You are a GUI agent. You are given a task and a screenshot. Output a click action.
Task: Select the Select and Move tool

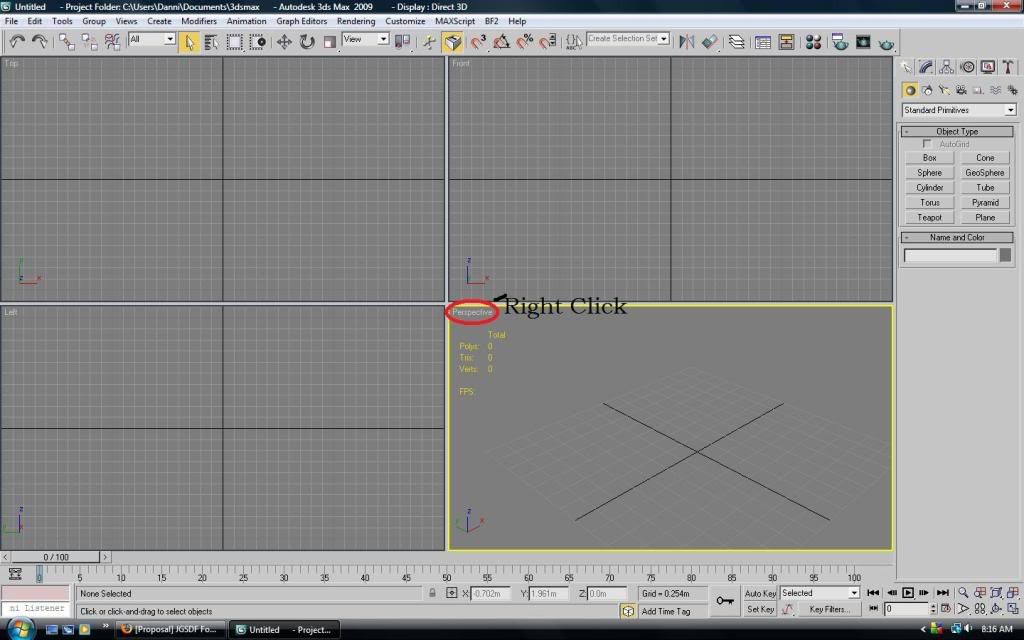284,41
